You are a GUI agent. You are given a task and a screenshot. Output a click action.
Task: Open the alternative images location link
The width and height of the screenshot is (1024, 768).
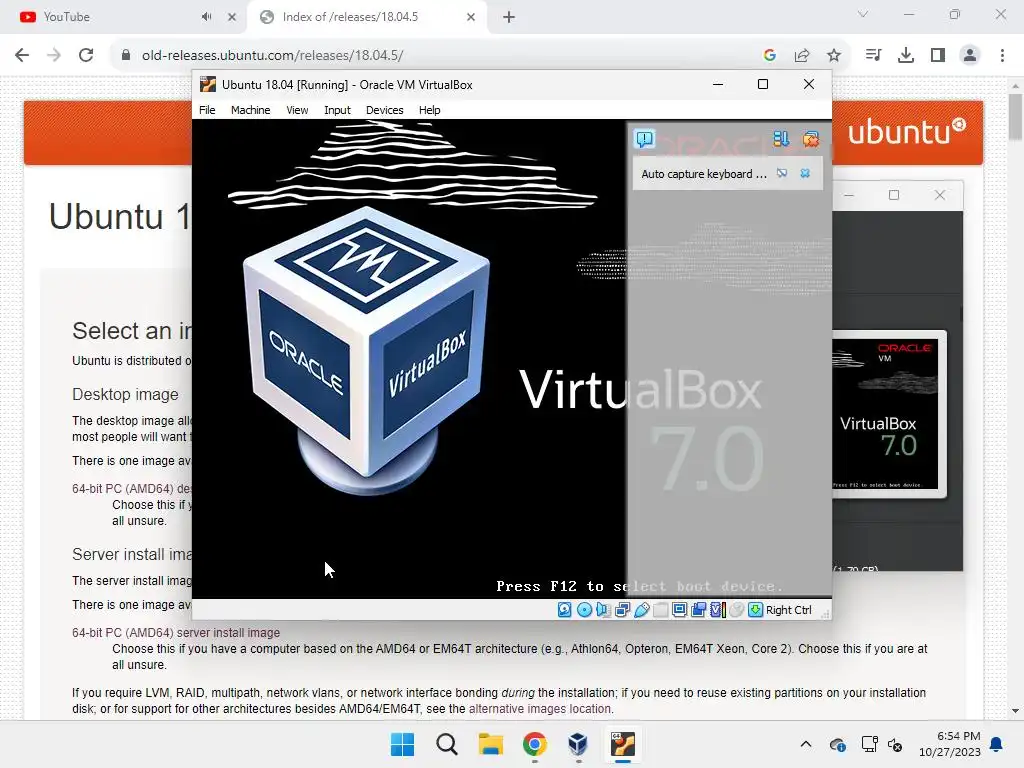click(x=540, y=709)
